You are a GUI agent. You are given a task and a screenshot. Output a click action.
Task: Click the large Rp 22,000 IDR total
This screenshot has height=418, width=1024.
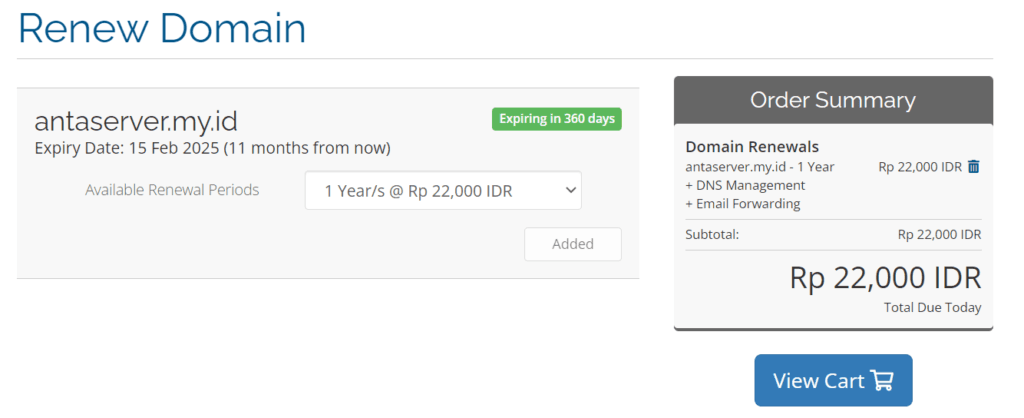tap(885, 278)
